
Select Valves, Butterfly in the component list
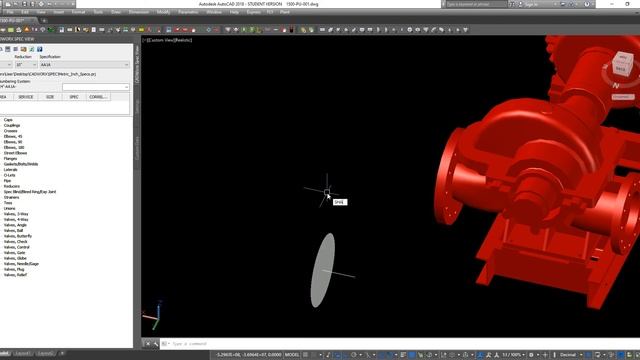click(x=18, y=236)
